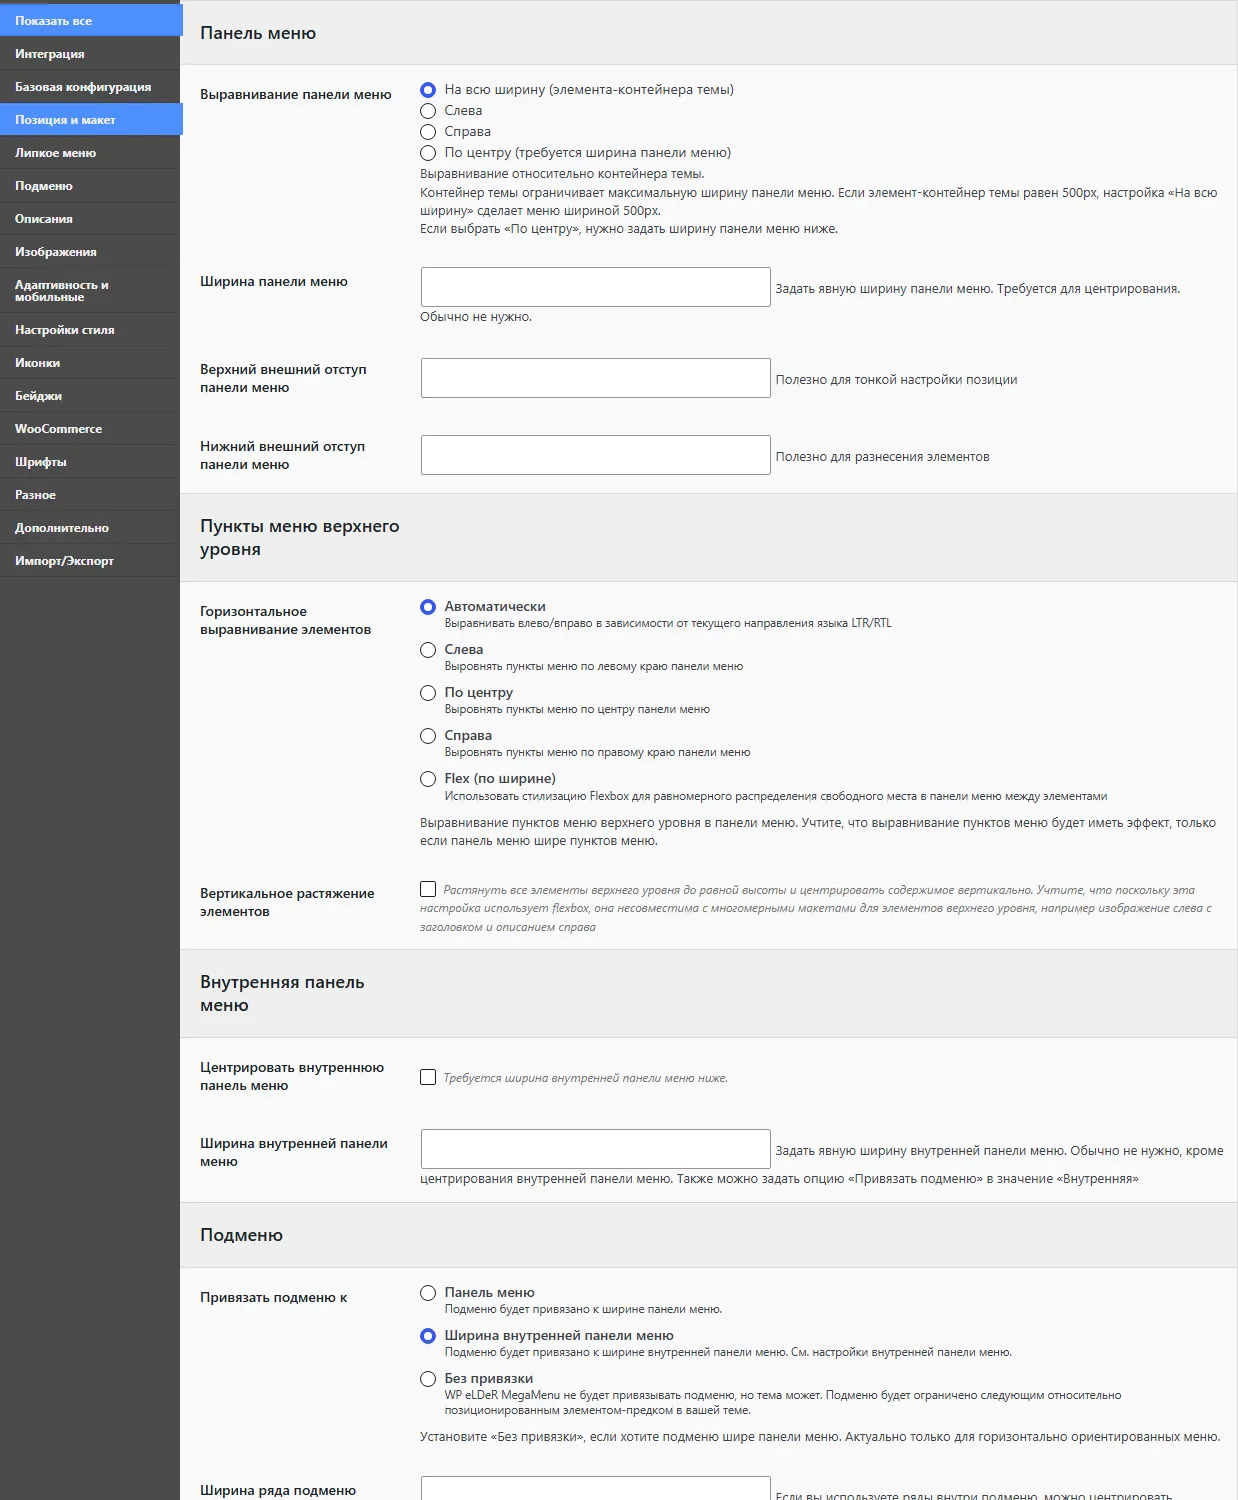Go to the Липкое меню tab
1238x1500 pixels.
(x=90, y=153)
